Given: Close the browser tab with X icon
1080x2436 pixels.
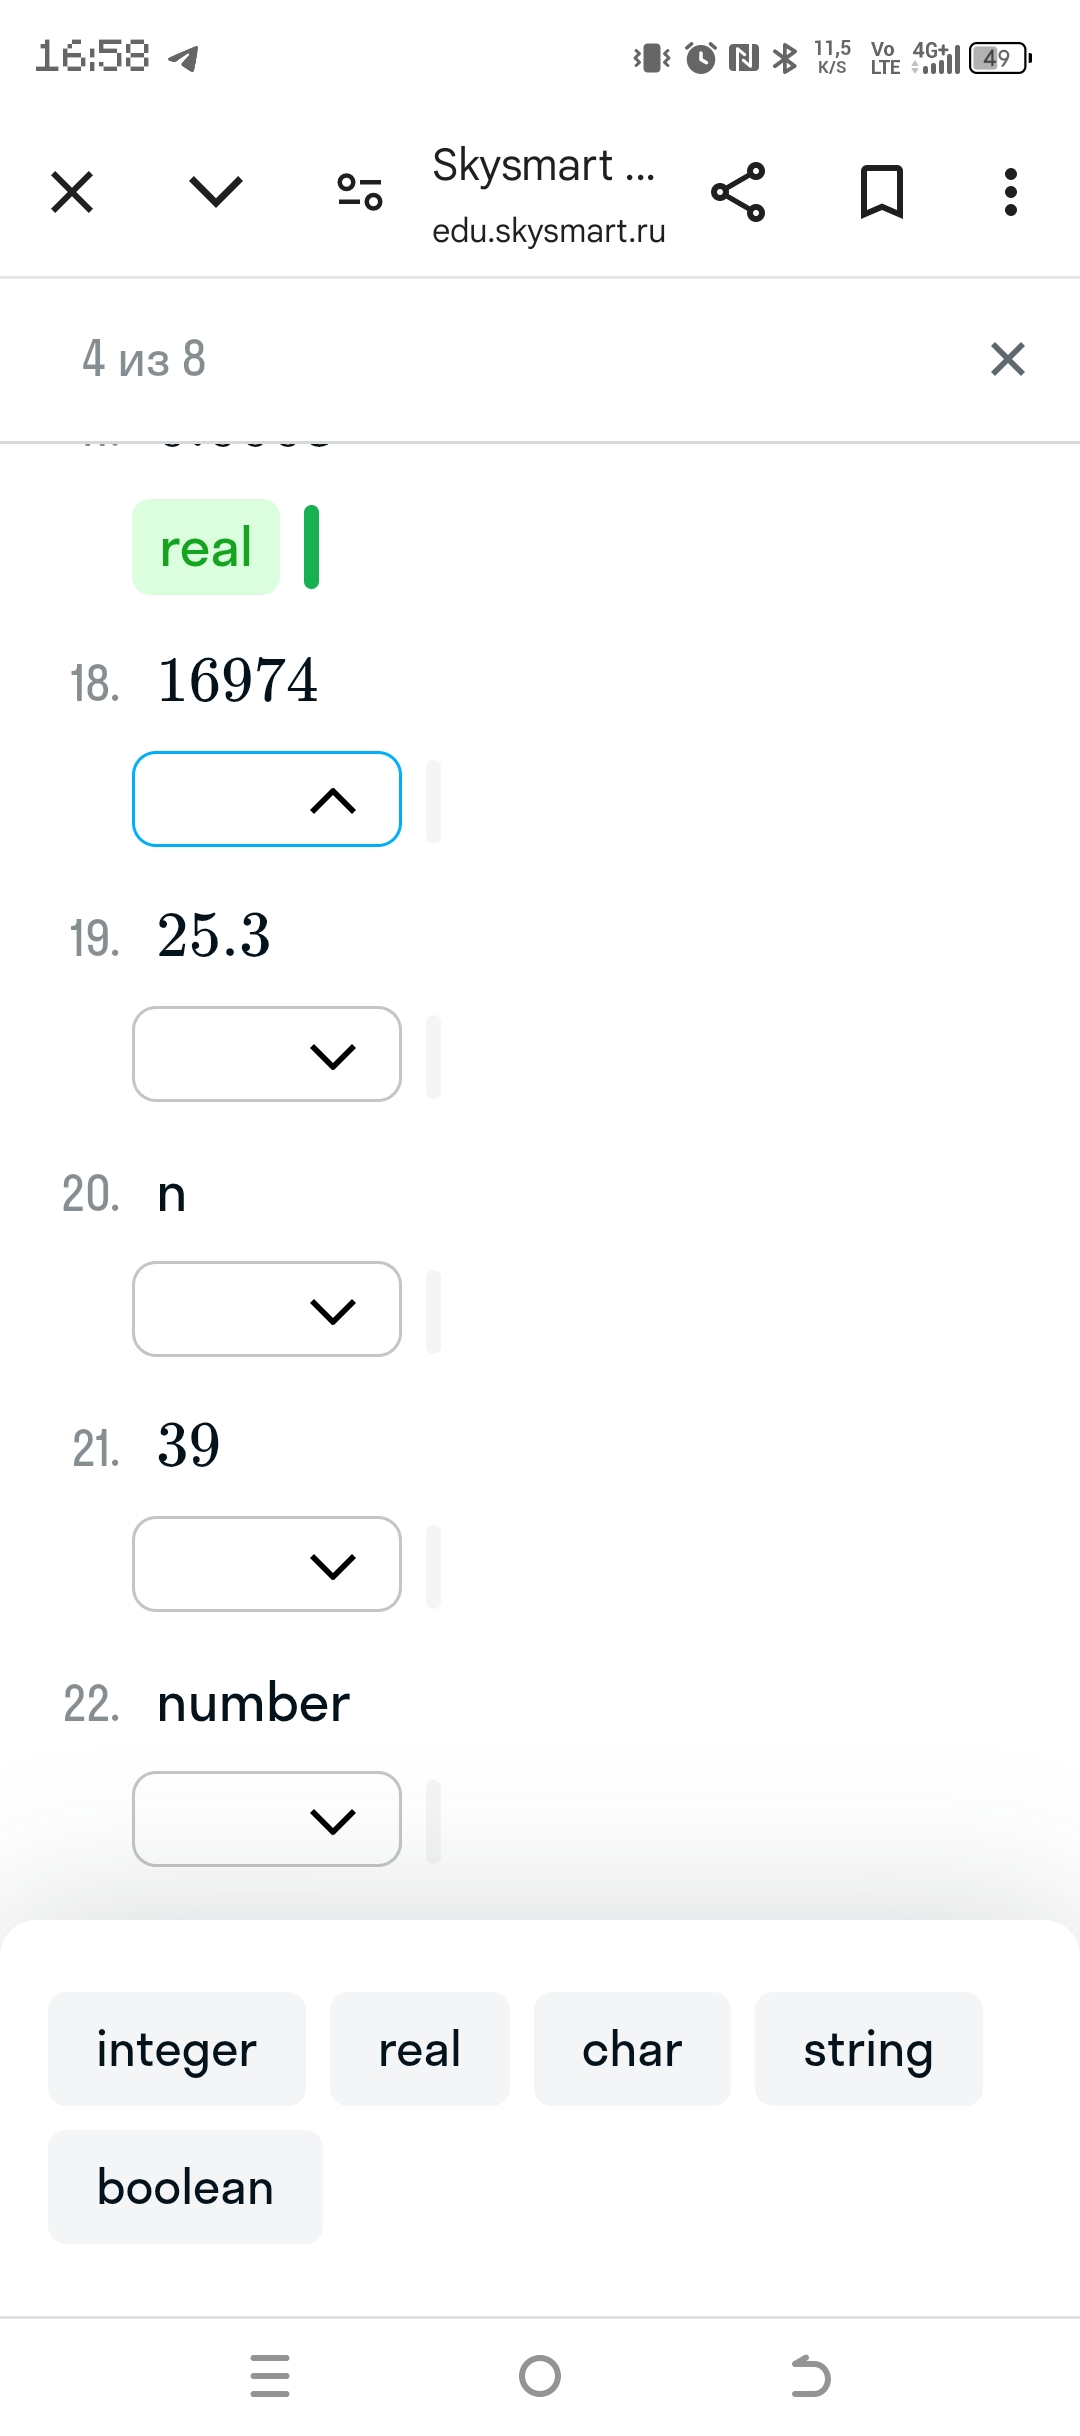Looking at the screenshot, I should [72, 192].
